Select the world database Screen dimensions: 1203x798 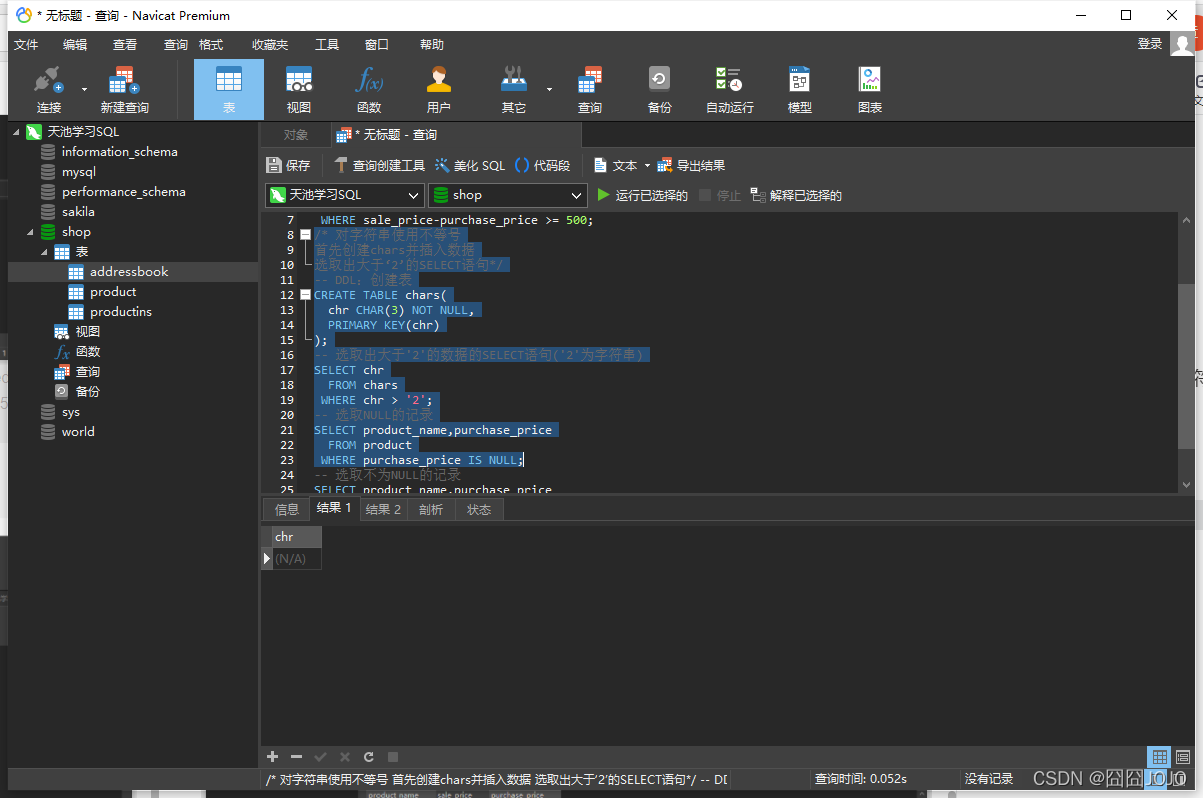coord(78,431)
